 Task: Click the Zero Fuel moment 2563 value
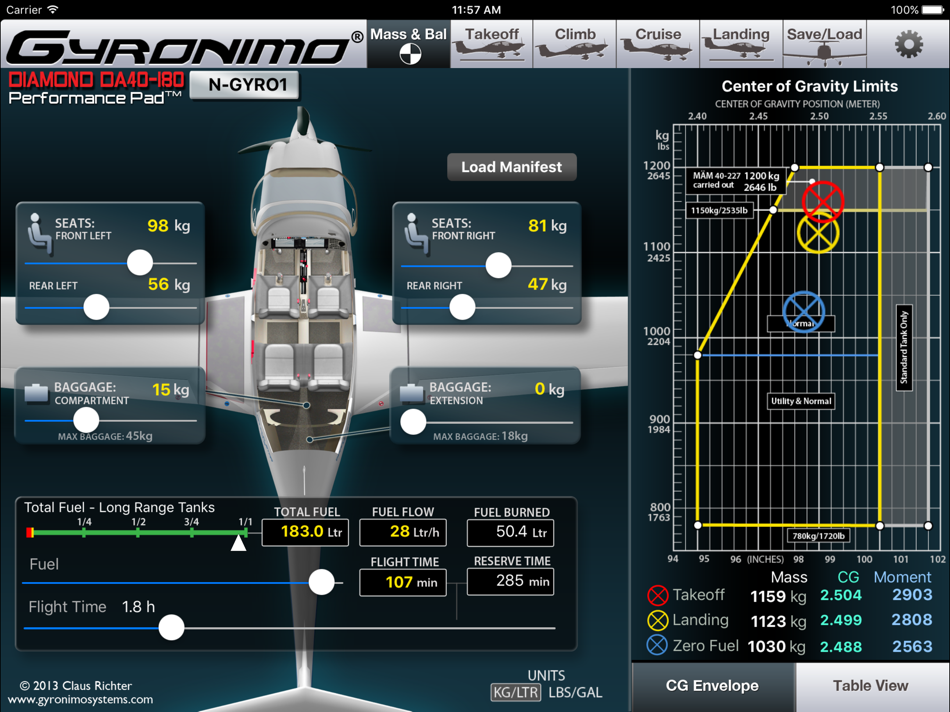[x=912, y=646]
